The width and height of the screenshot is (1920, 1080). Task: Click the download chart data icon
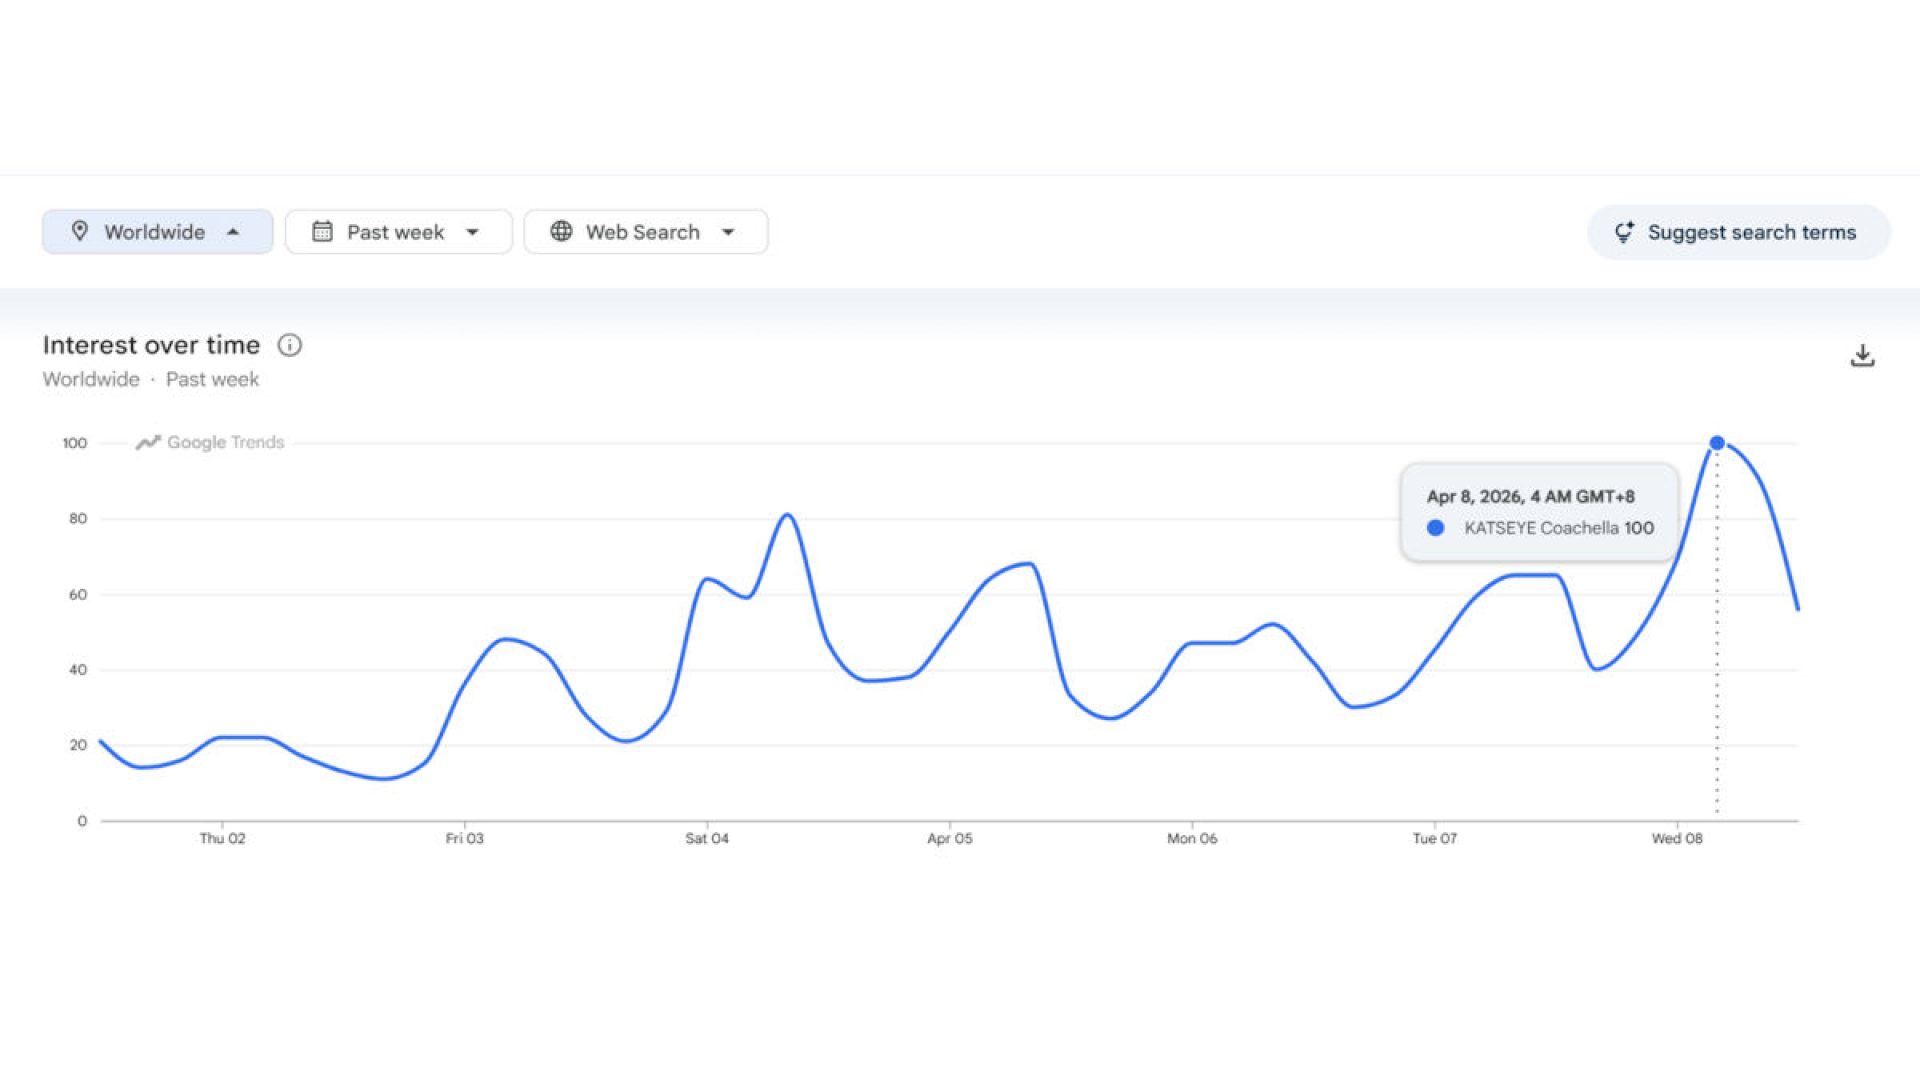[x=1862, y=356]
